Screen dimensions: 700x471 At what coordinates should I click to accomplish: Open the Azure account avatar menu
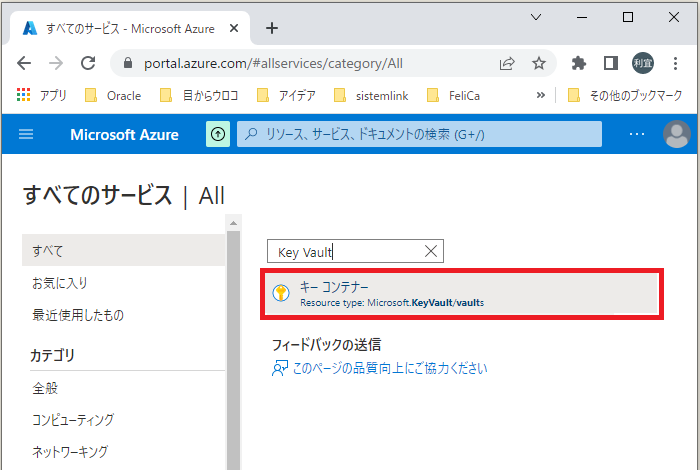coord(677,134)
